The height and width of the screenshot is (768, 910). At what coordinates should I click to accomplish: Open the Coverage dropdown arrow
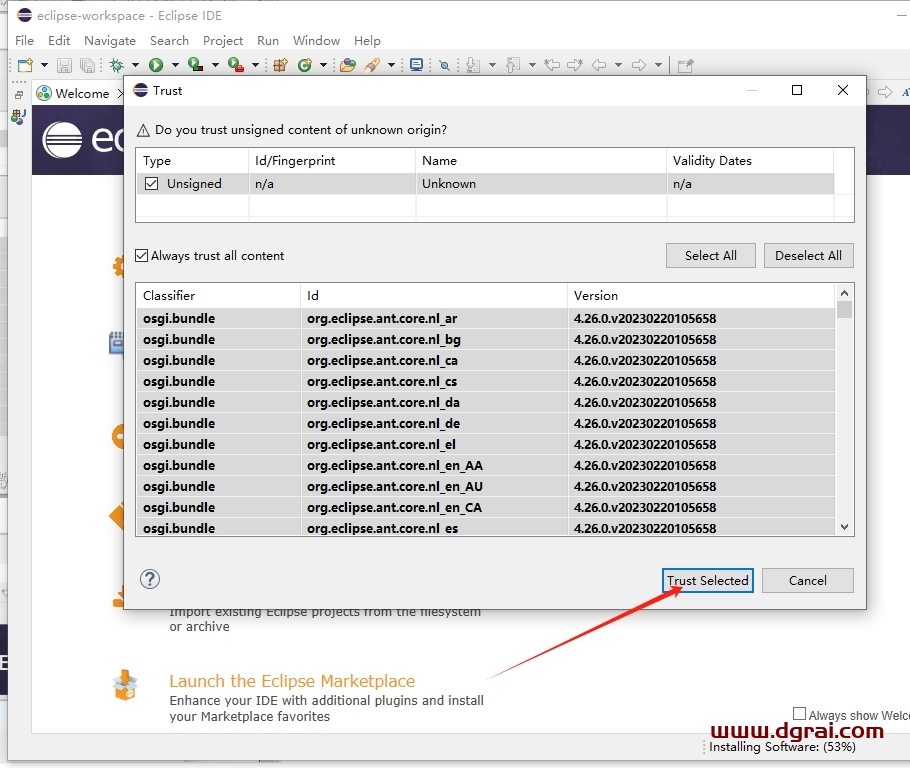pos(215,65)
